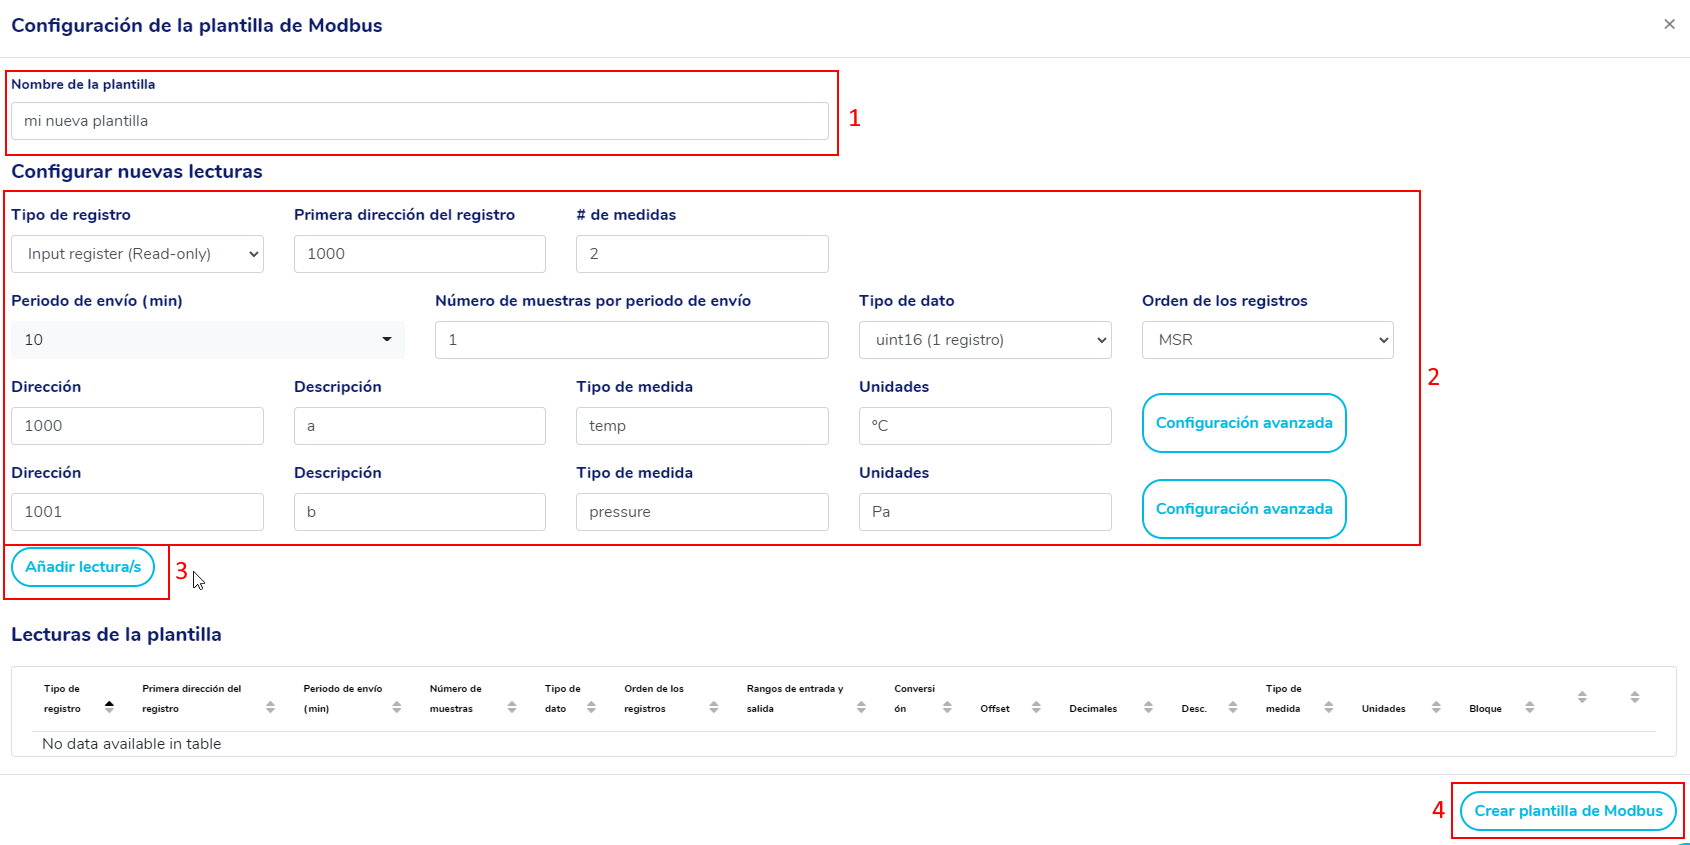The height and width of the screenshot is (845, 1690).
Task: Open Configuración avanzada for the temp reading
Action: click(x=1244, y=423)
